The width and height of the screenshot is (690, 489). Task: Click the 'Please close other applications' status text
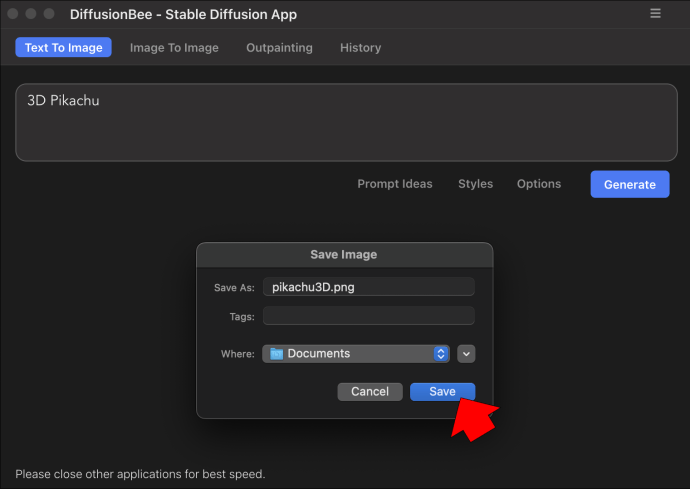coord(140,474)
